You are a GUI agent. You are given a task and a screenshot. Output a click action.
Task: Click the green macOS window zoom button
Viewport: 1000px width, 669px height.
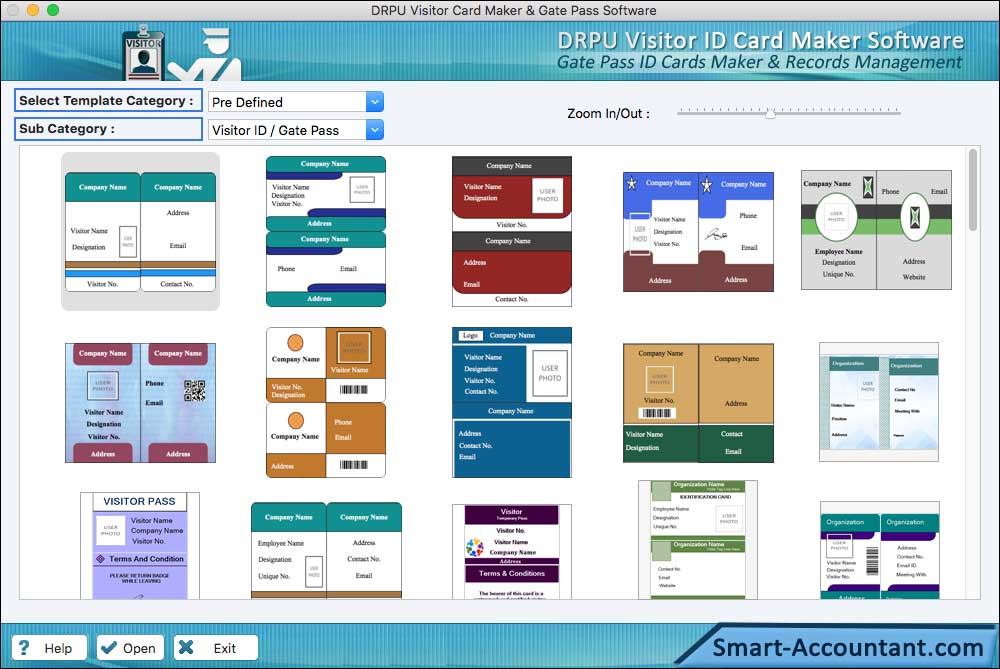click(53, 10)
